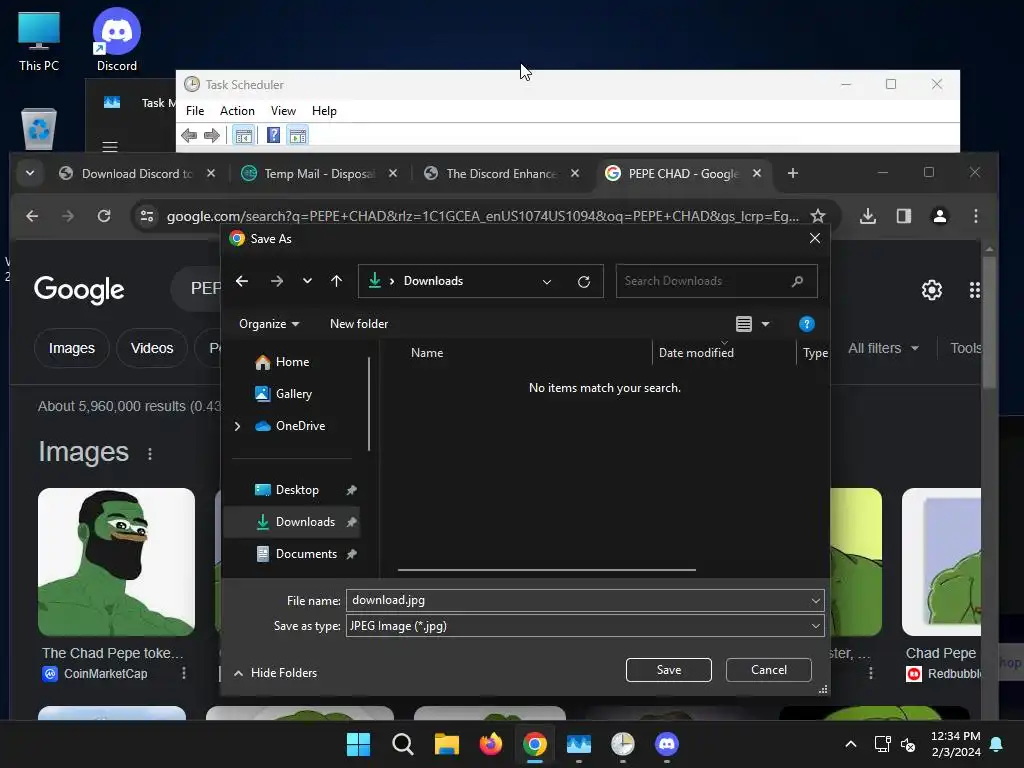Viewport: 1024px width, 768px height.
Task: Open Discord desktop shortcut icon
Action: [117, 39]
